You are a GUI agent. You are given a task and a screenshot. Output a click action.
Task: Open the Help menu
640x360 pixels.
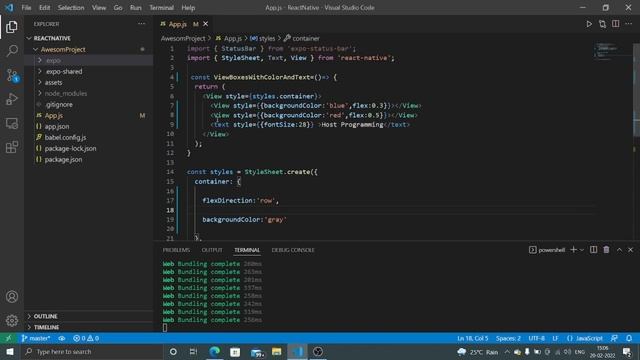click(188, 8)
